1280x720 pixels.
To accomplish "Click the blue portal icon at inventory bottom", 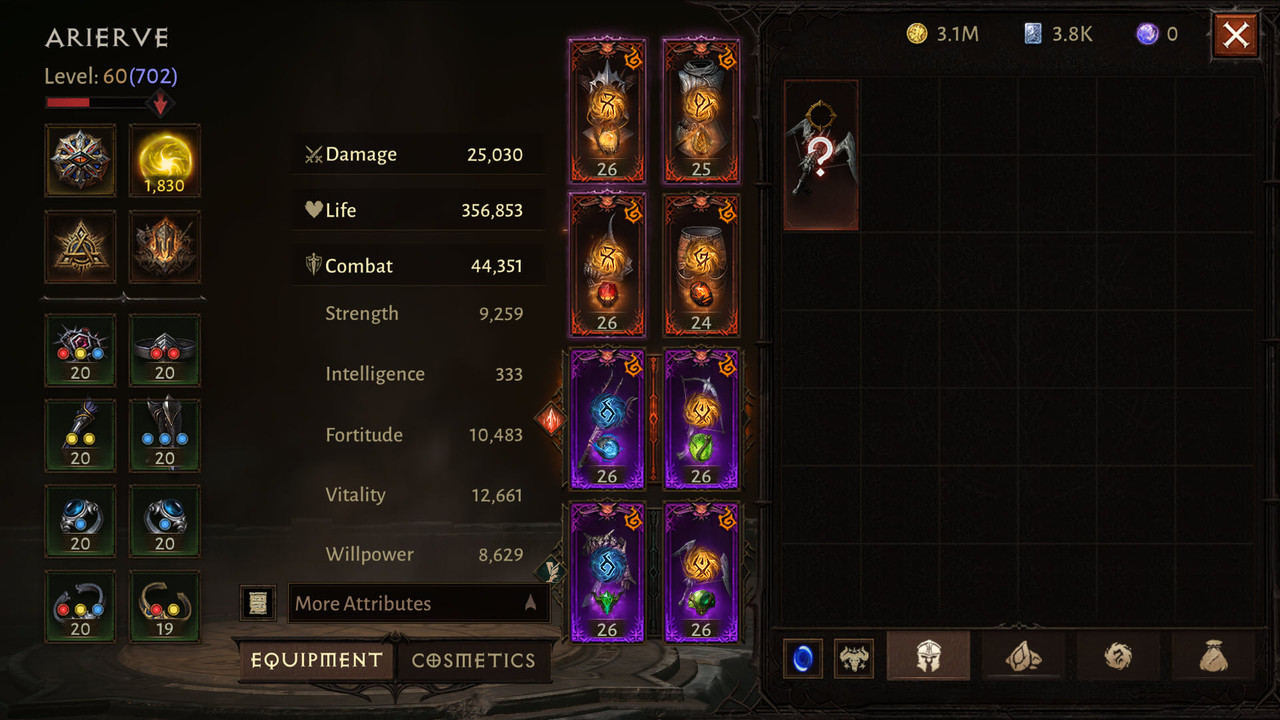I will tap(803, 658).
